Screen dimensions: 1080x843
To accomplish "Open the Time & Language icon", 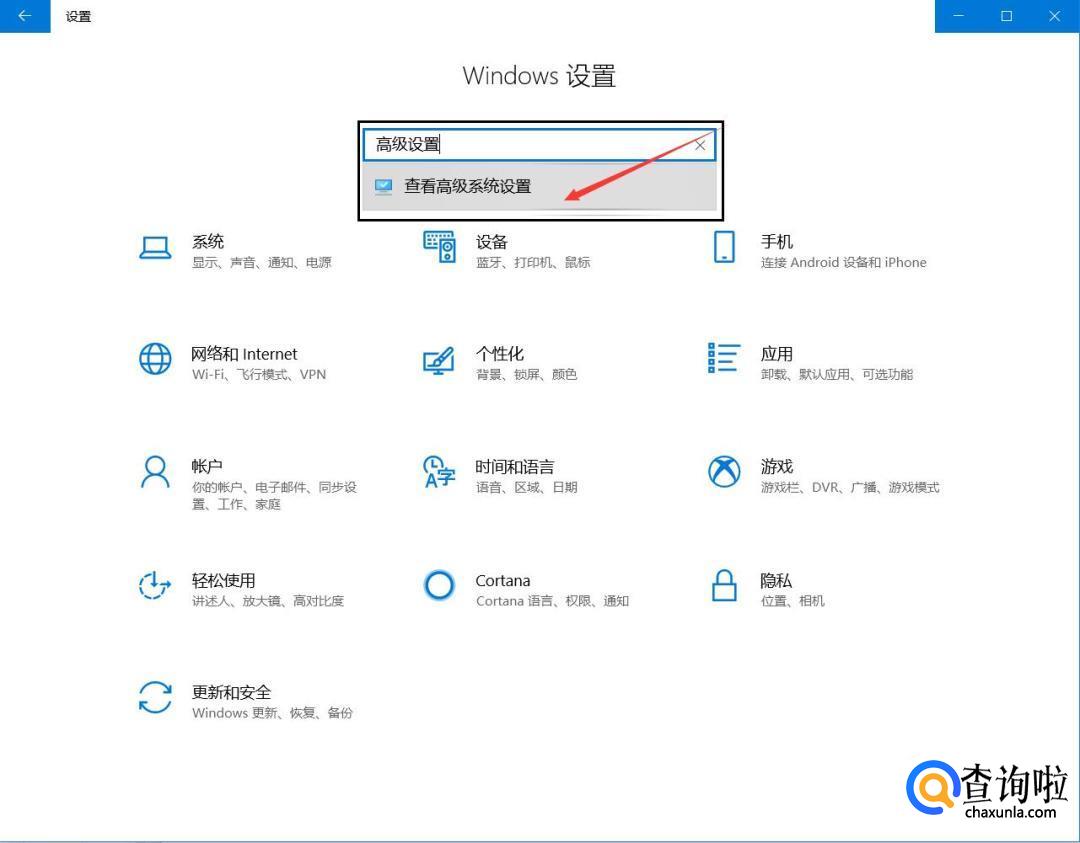I will [439, 472].
